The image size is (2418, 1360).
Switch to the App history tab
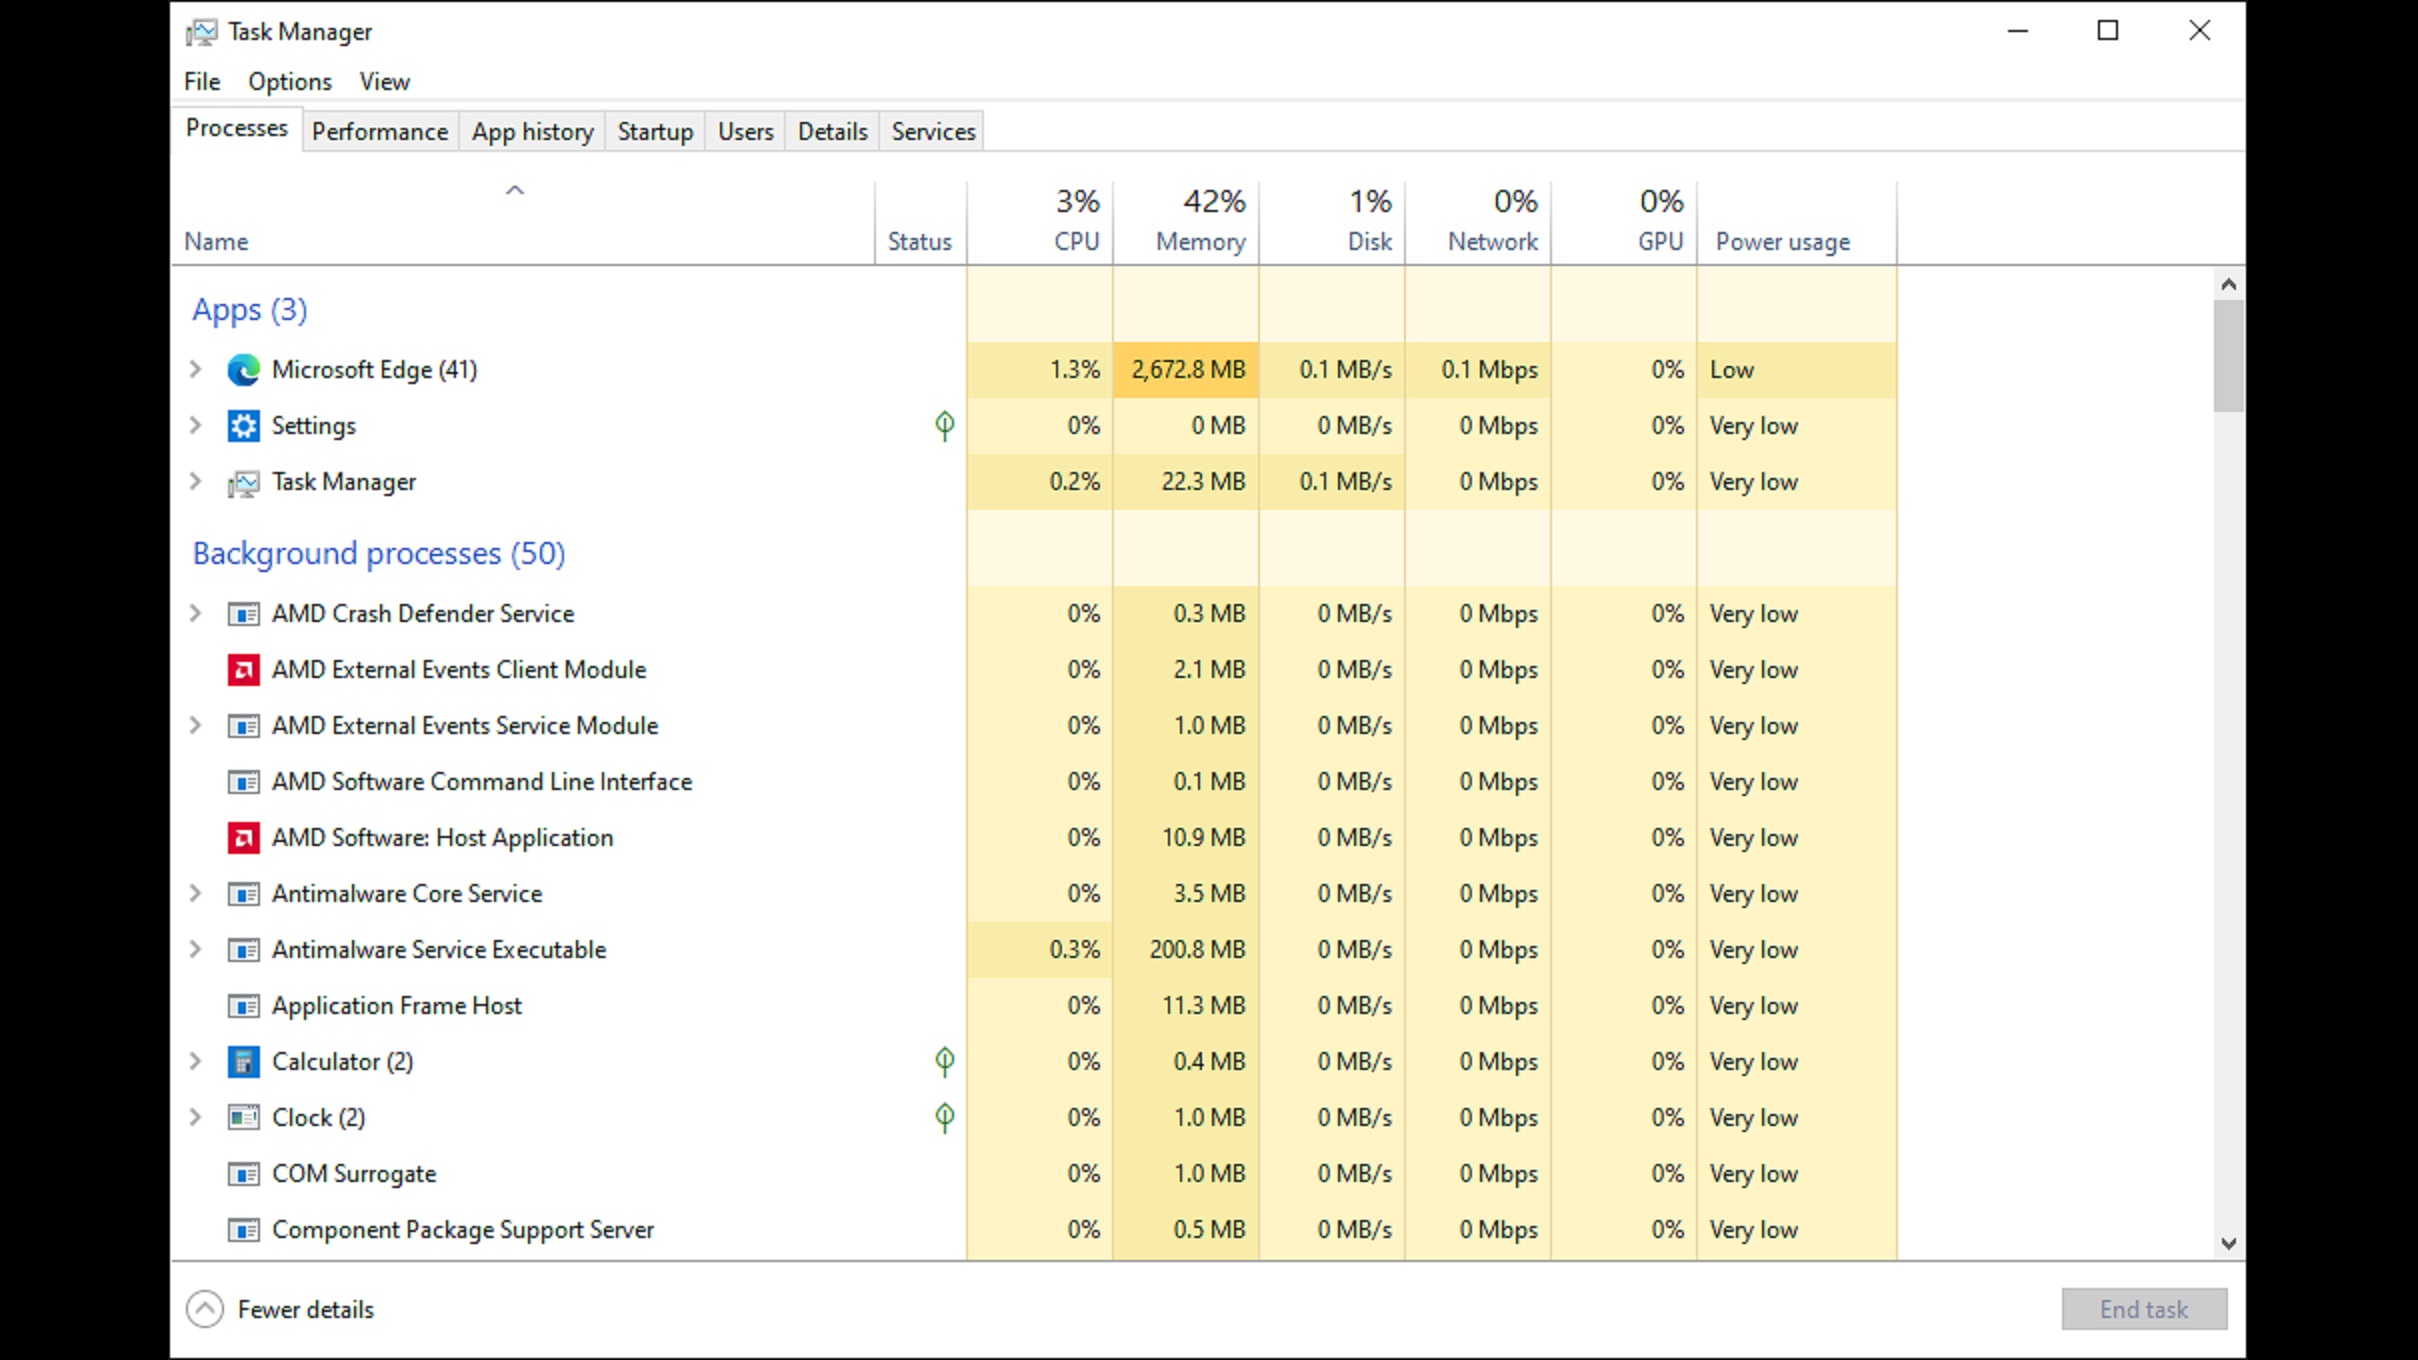tap(533, 132)
